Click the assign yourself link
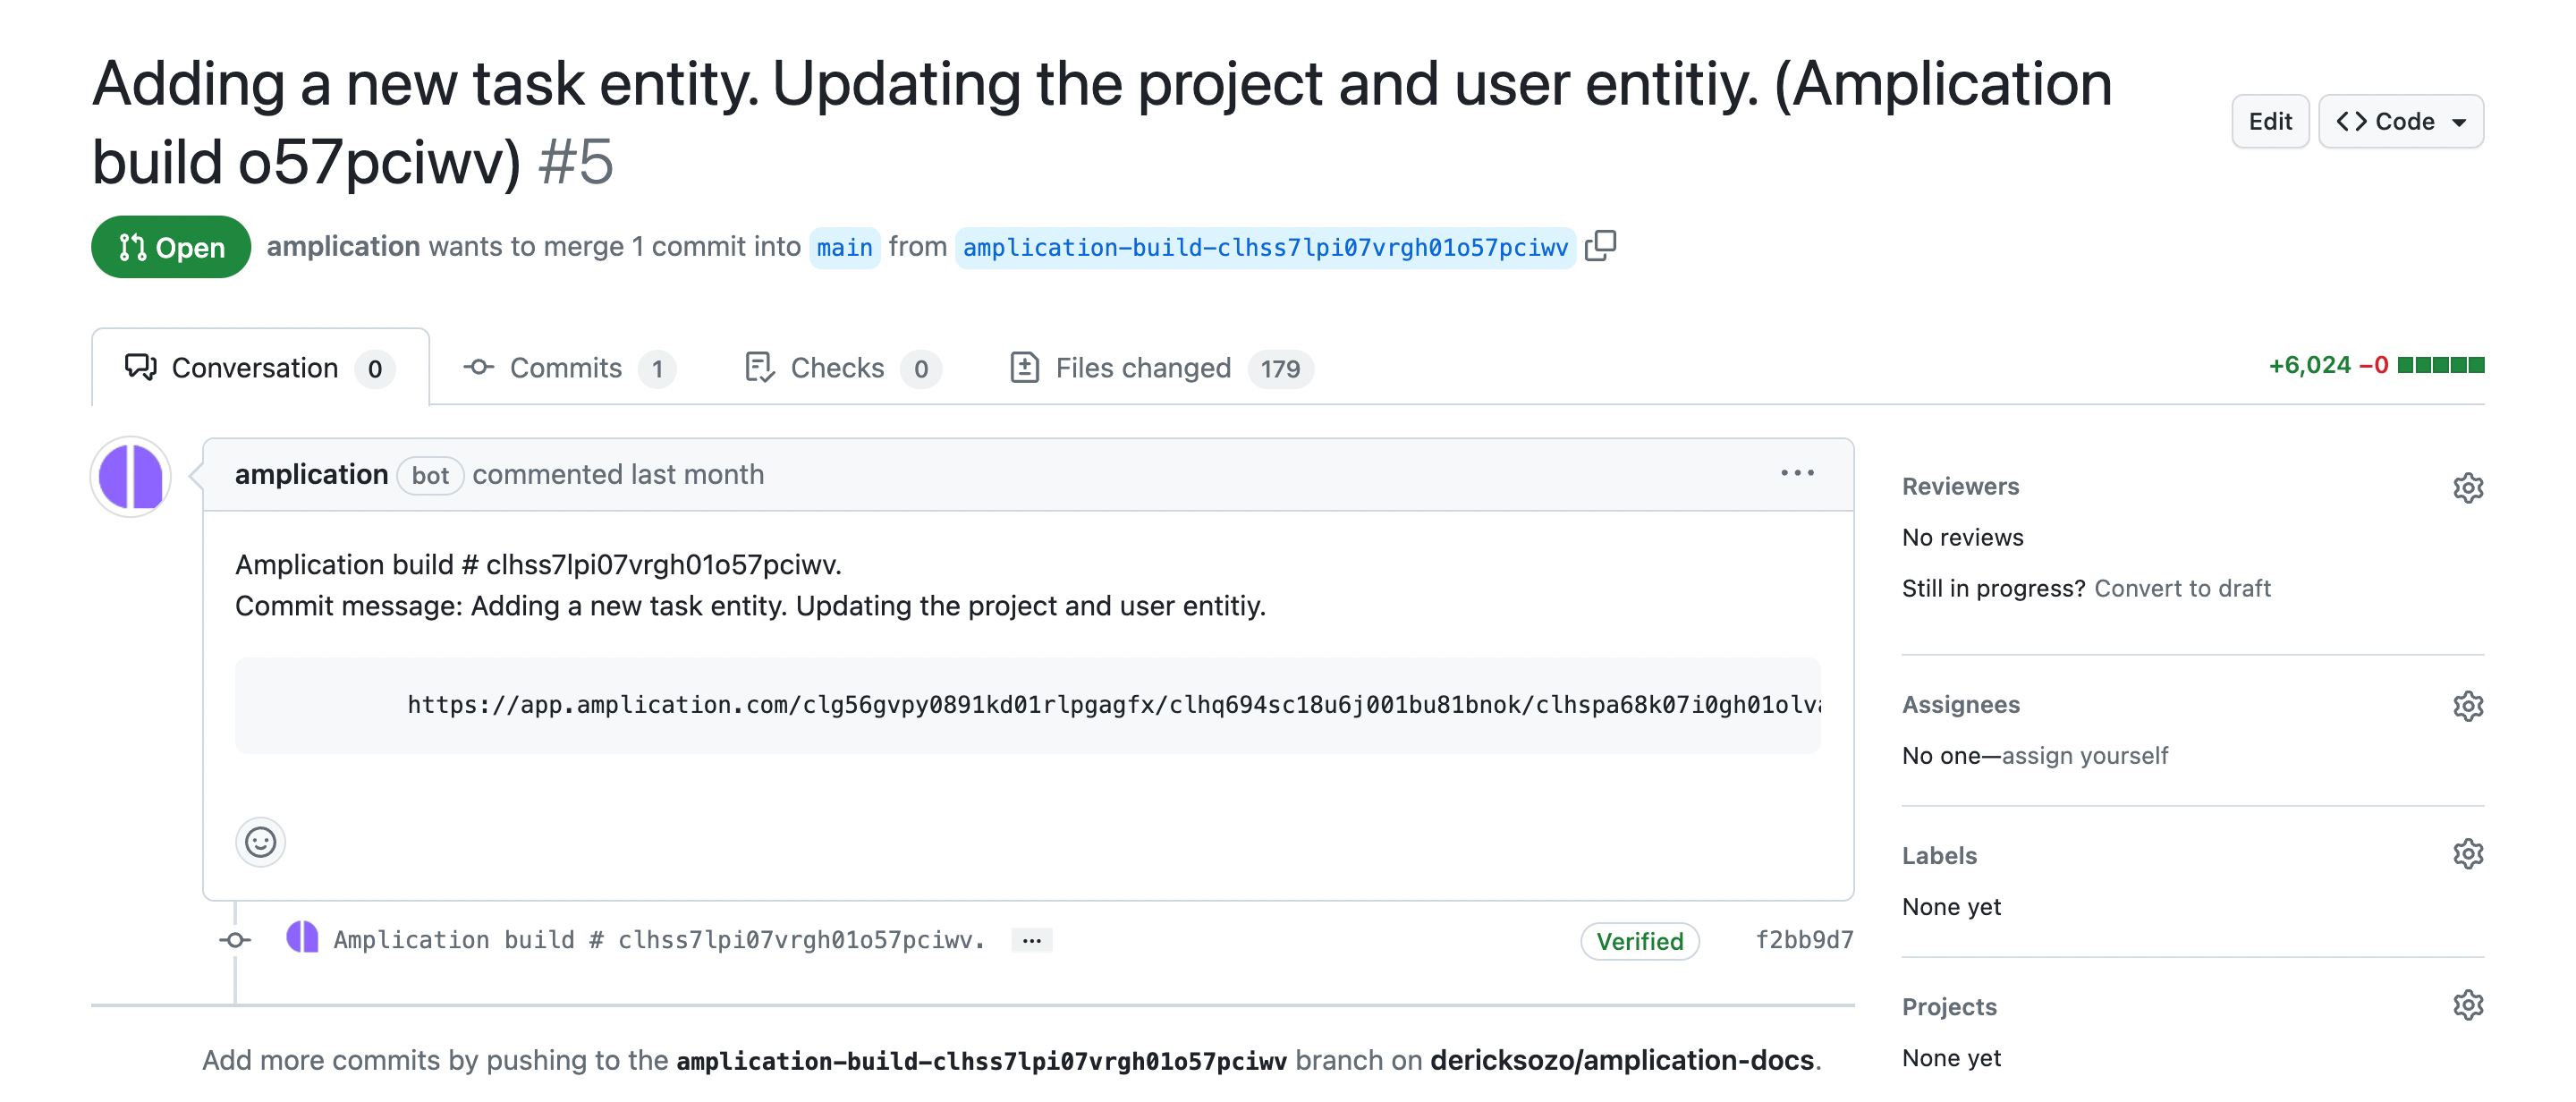Viewport: 2576px width, 1102px height. tap(2084, 755)
